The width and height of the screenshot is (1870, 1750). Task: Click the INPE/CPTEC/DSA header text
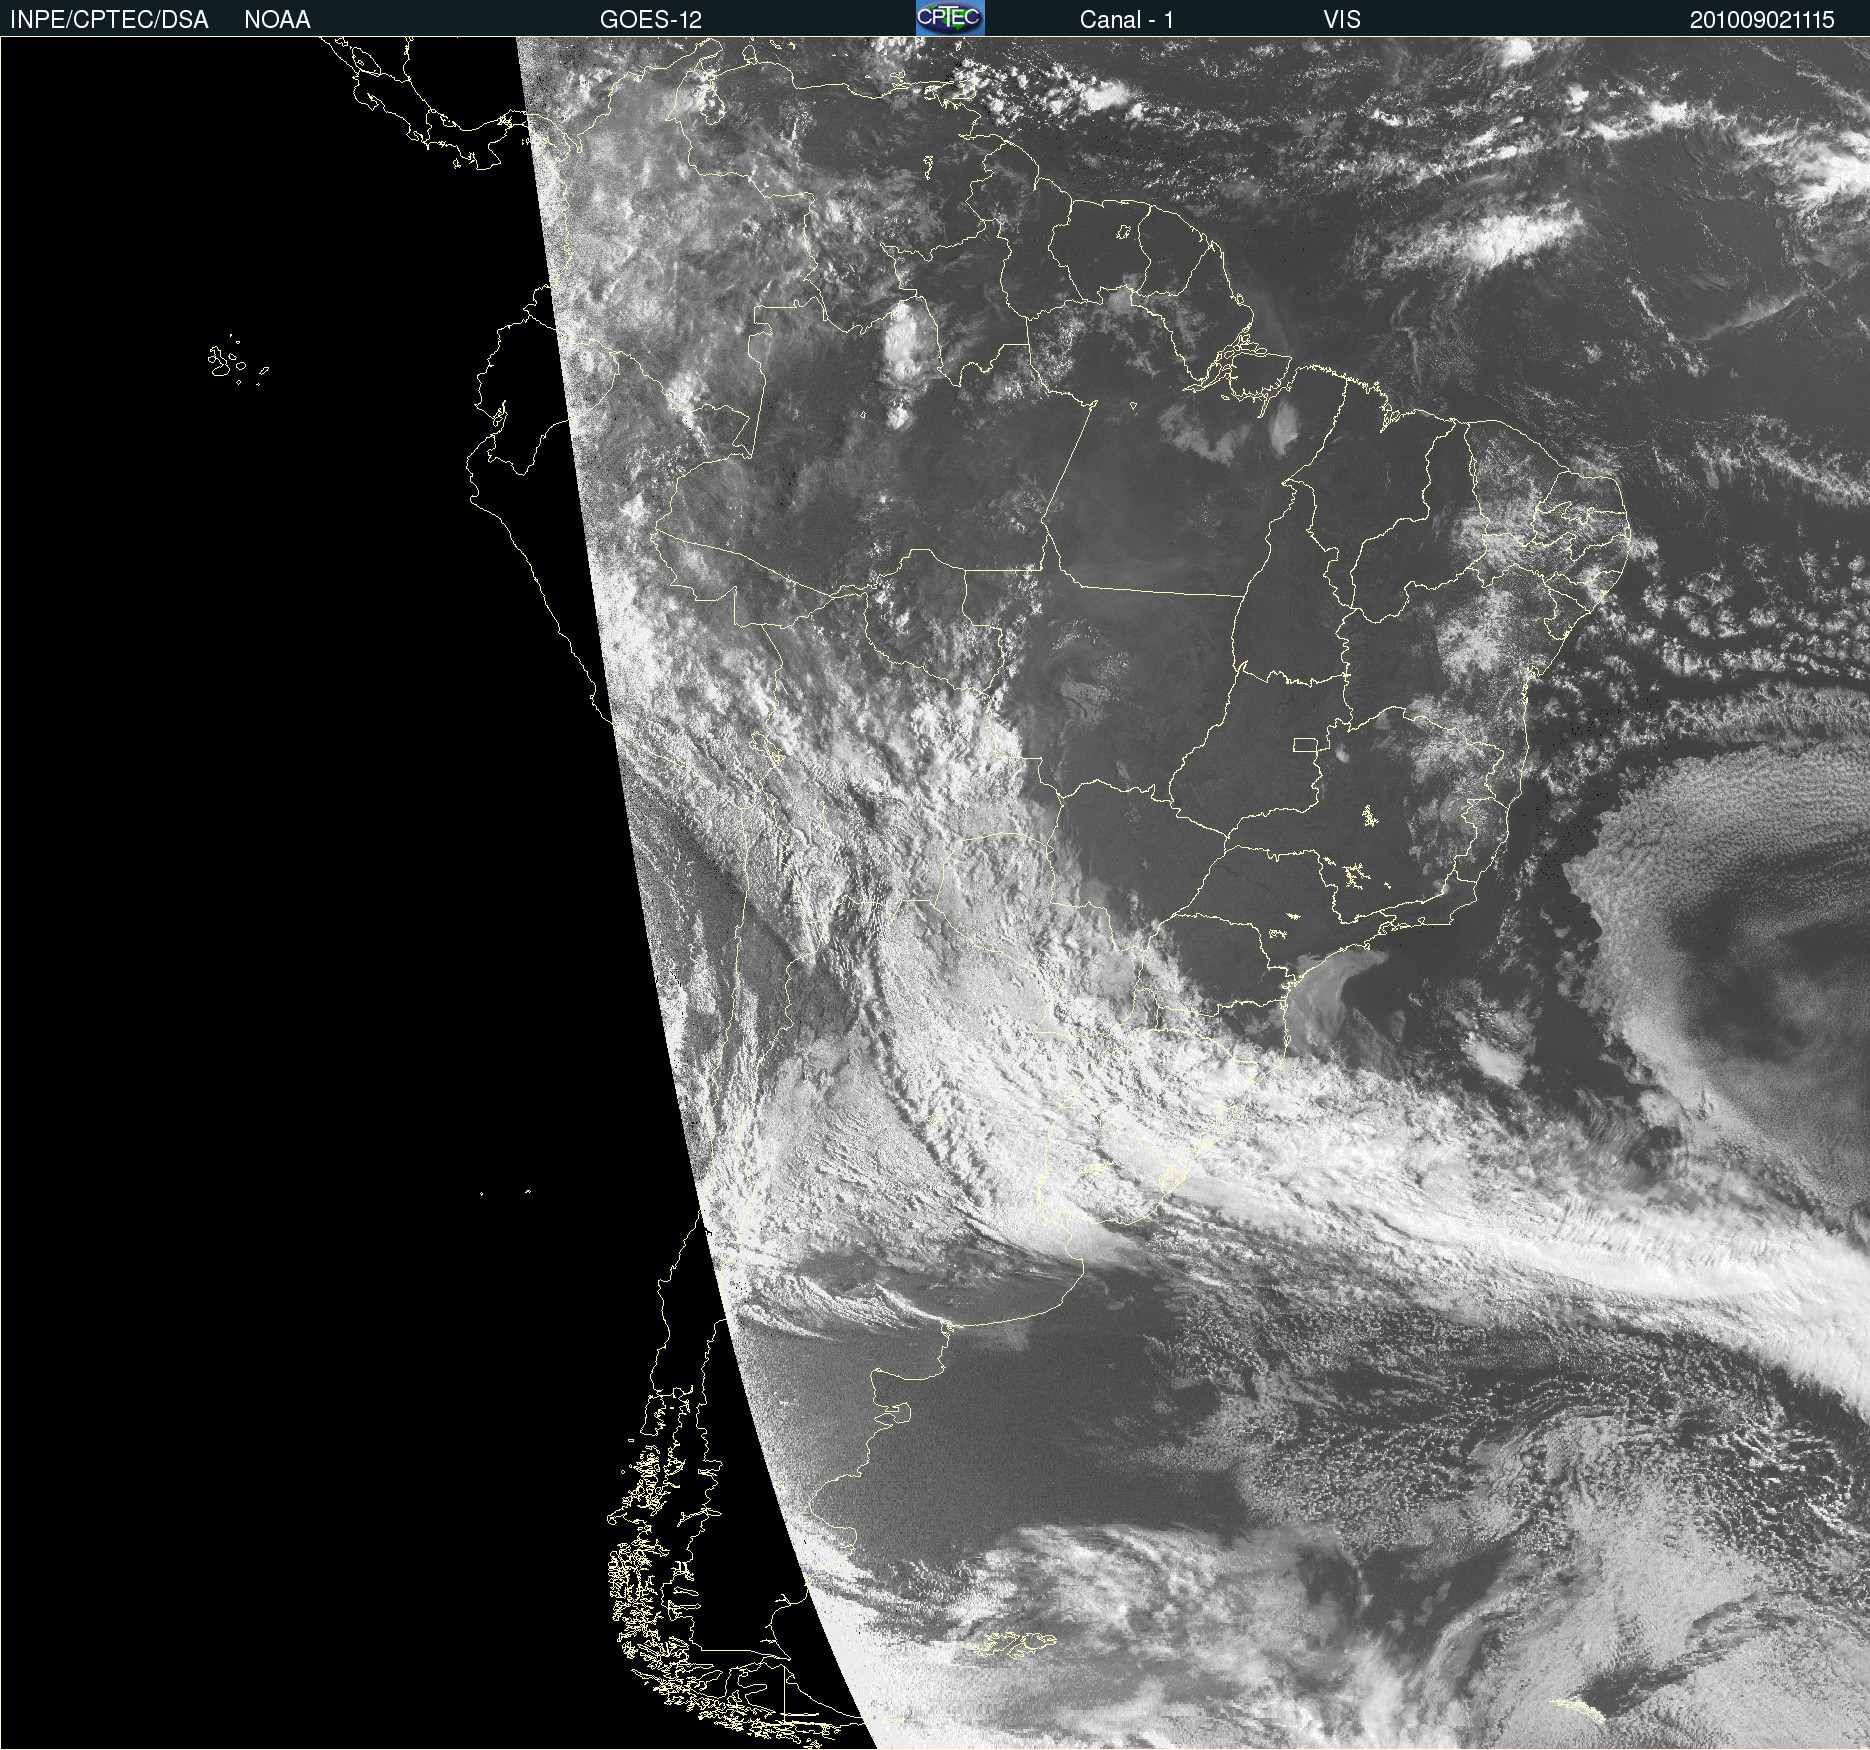coord(109,20)
